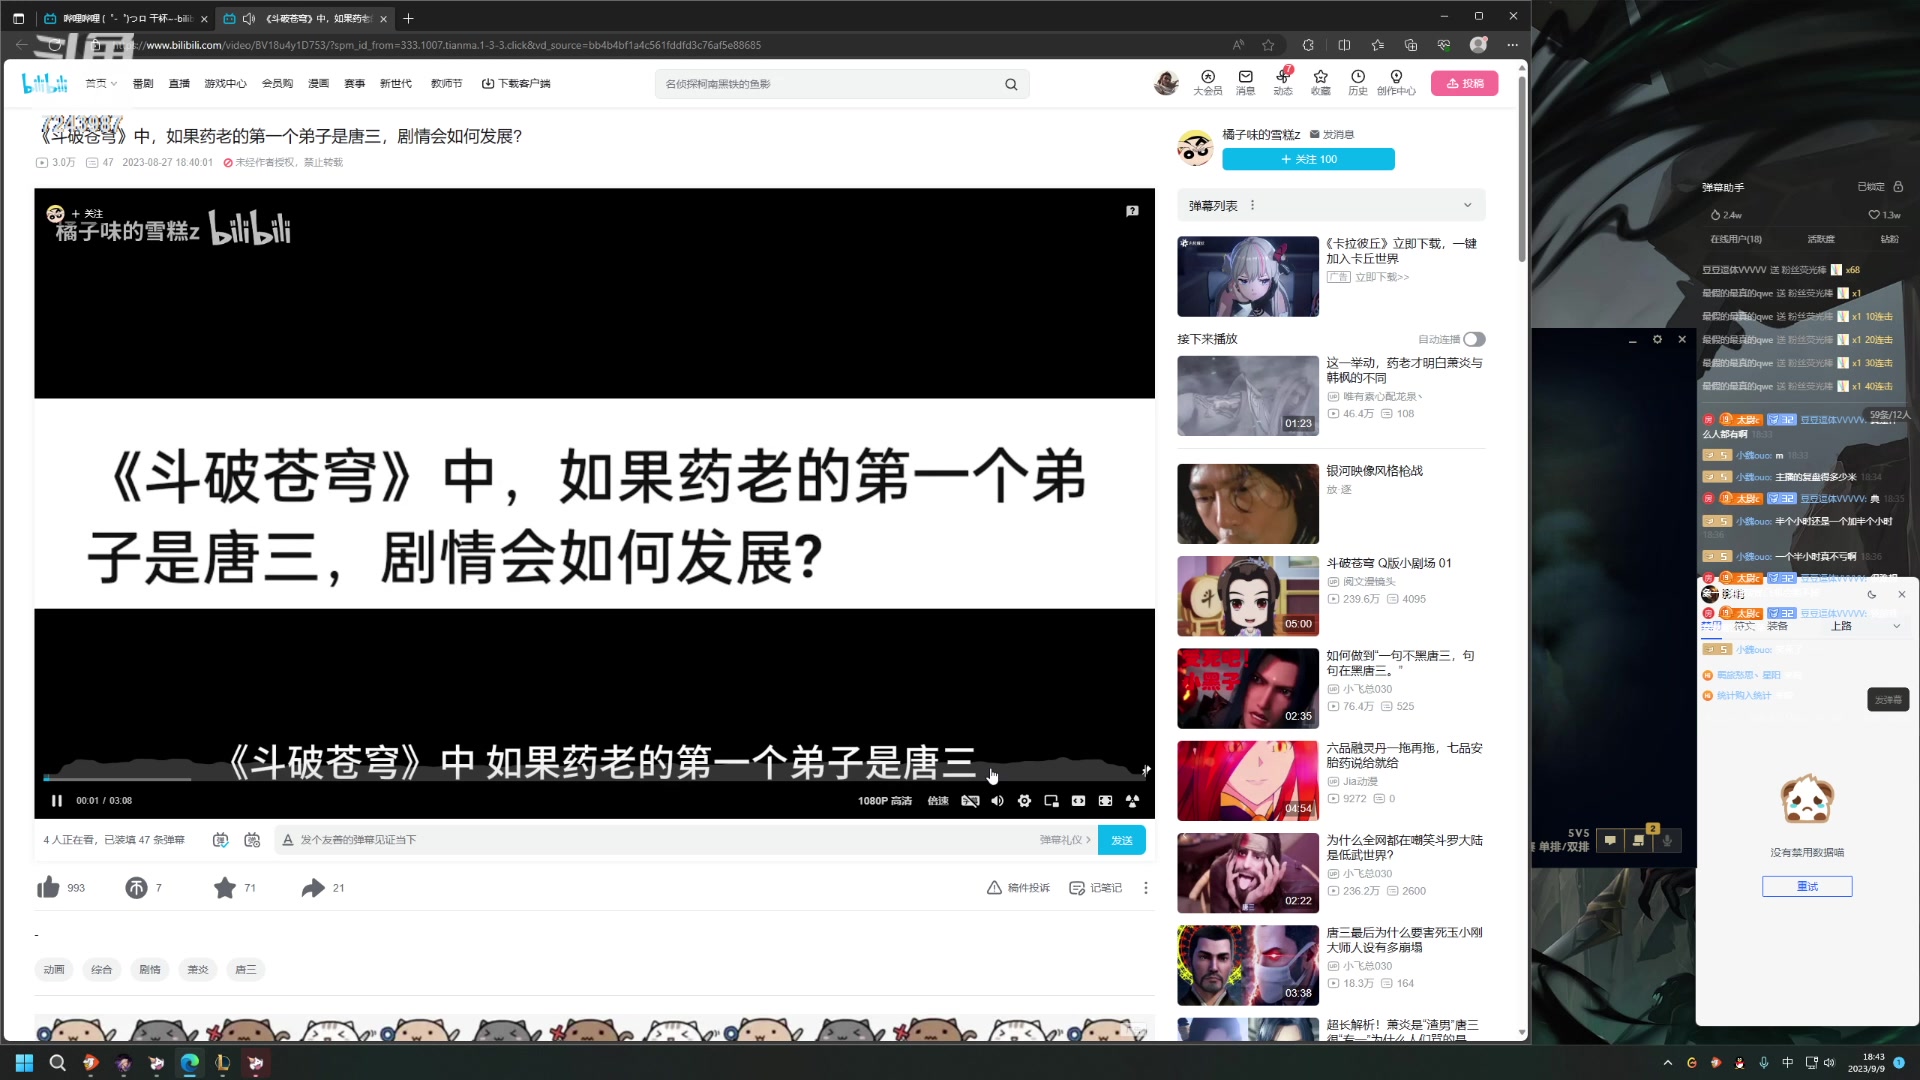Click the 发送 send button
The width and height of the screenshot is (1920, 1080).
1121,840
